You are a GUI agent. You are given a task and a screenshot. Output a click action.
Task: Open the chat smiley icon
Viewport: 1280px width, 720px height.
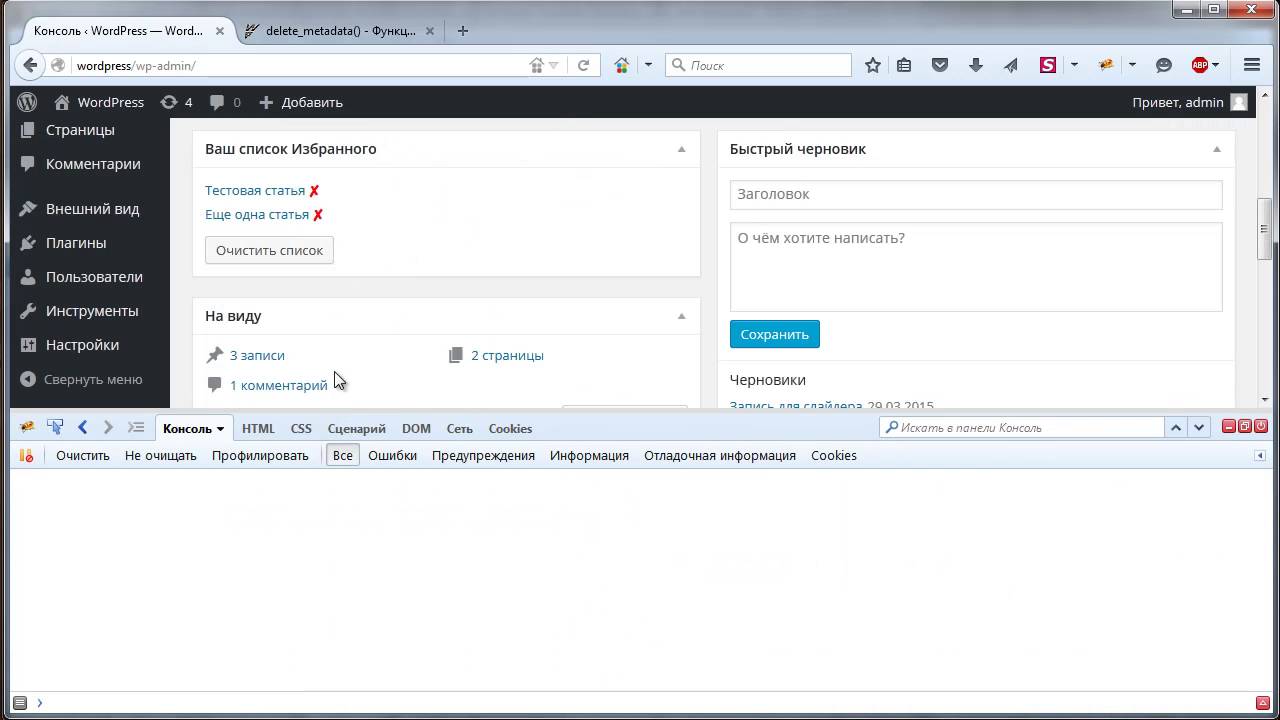pyautogui.click(x=1164, y=65)
